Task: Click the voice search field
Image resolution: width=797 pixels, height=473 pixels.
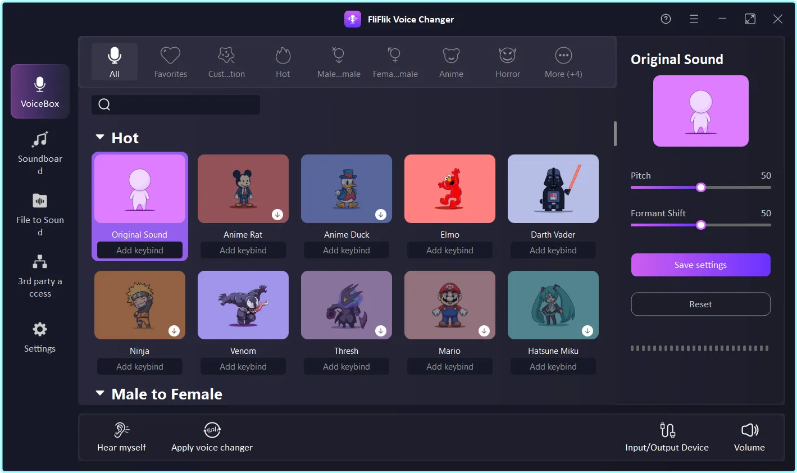Action: tap(176, 105)
